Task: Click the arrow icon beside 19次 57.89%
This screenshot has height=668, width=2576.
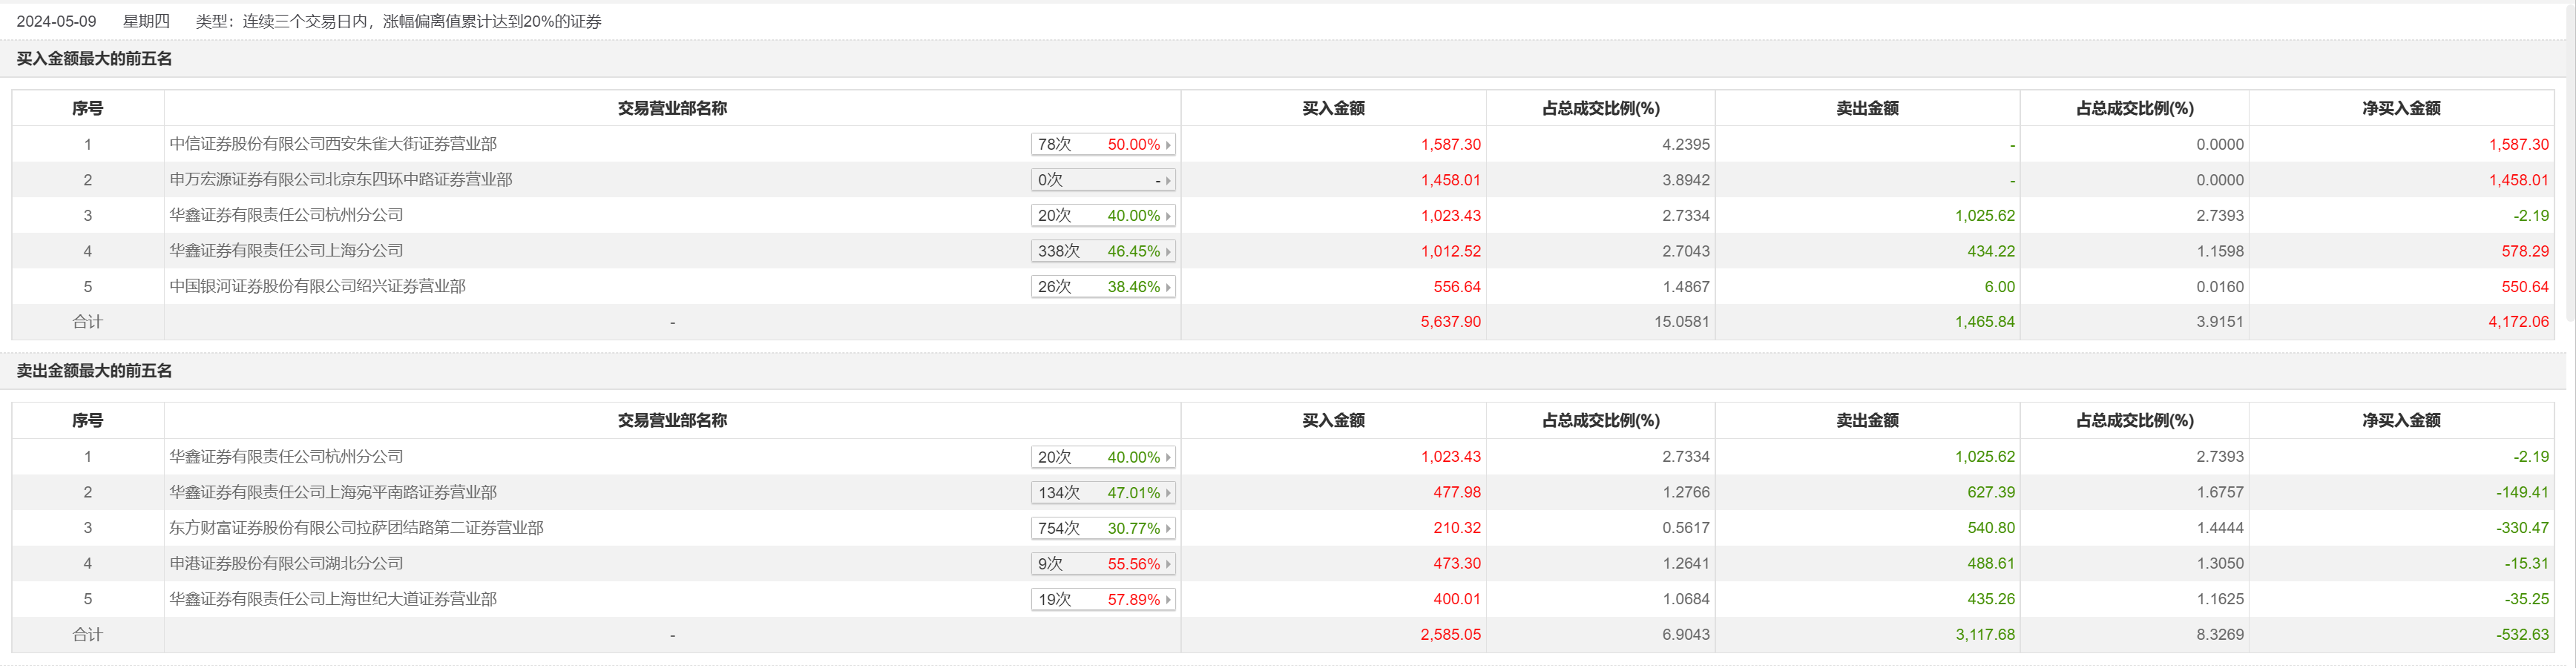Action: click(x=1167, y=600)
